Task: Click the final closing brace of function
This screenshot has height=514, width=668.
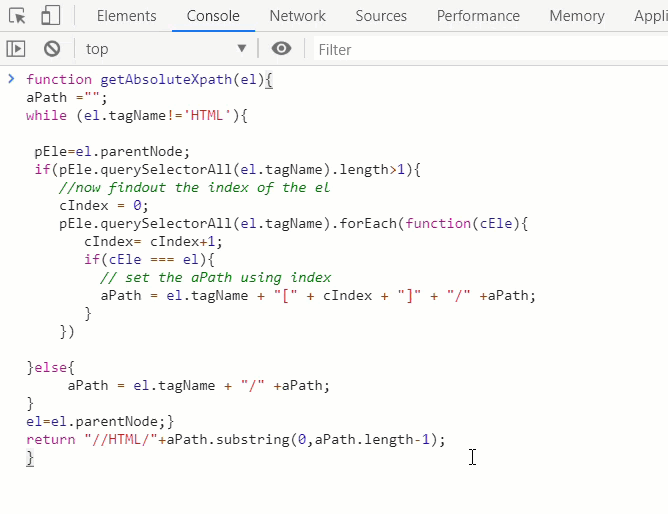Action: point(30,458)
